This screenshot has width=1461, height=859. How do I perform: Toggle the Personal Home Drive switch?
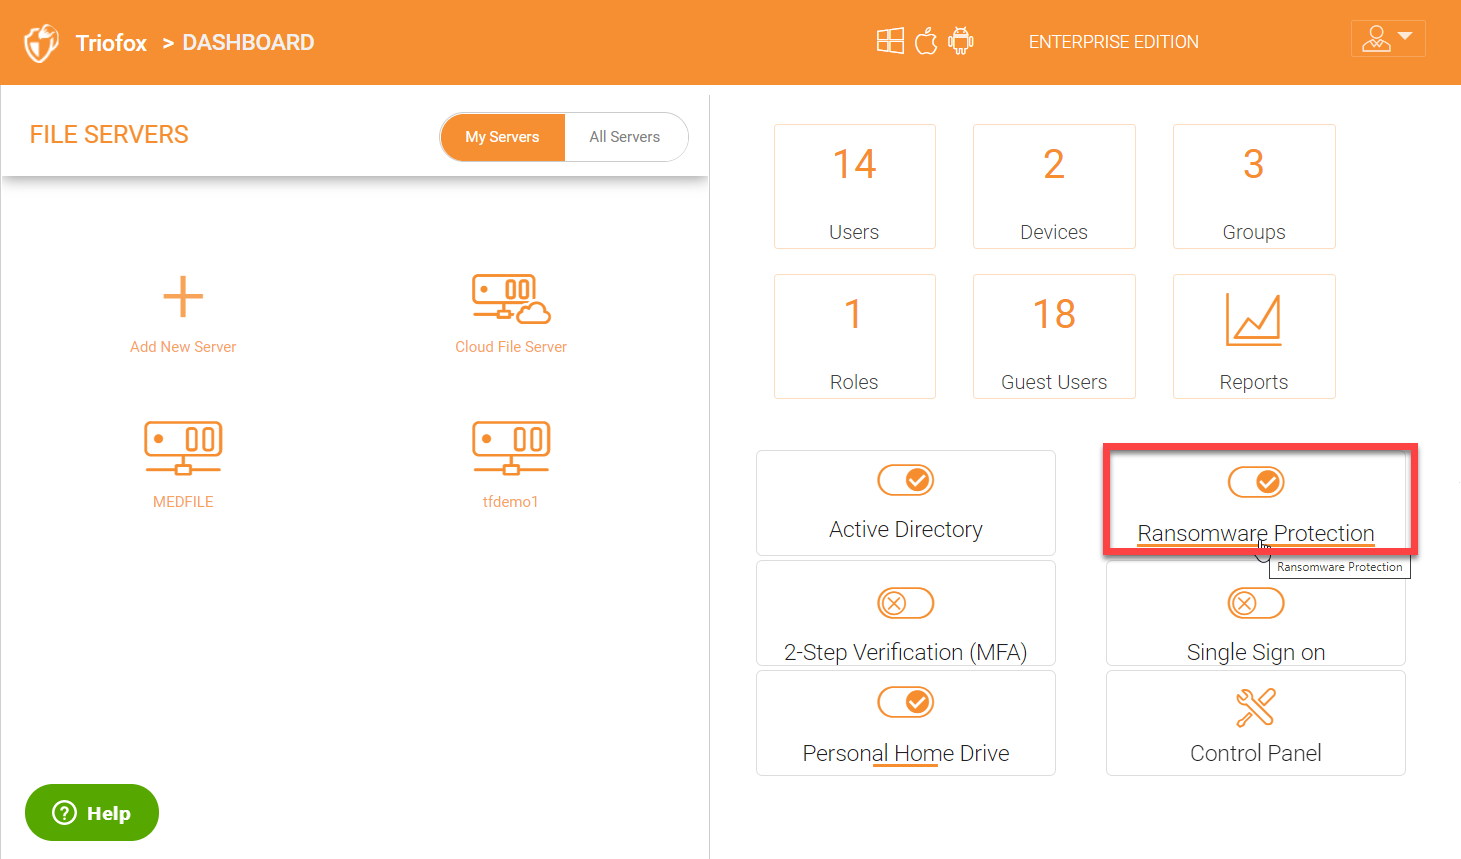click(x=906, y=702)
